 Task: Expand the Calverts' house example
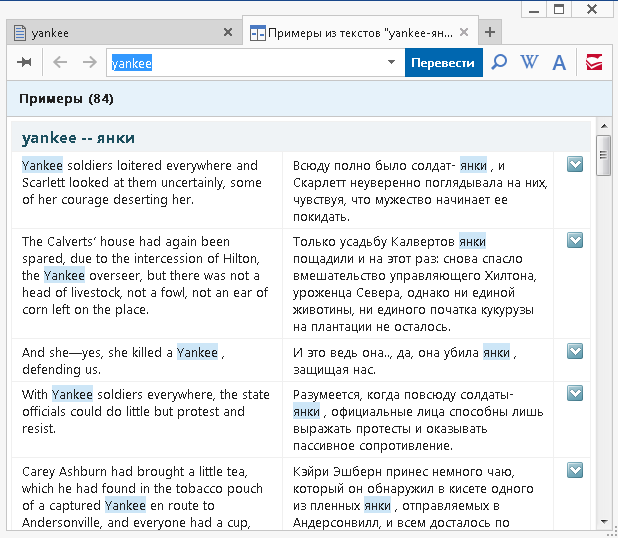coord(575,240)
